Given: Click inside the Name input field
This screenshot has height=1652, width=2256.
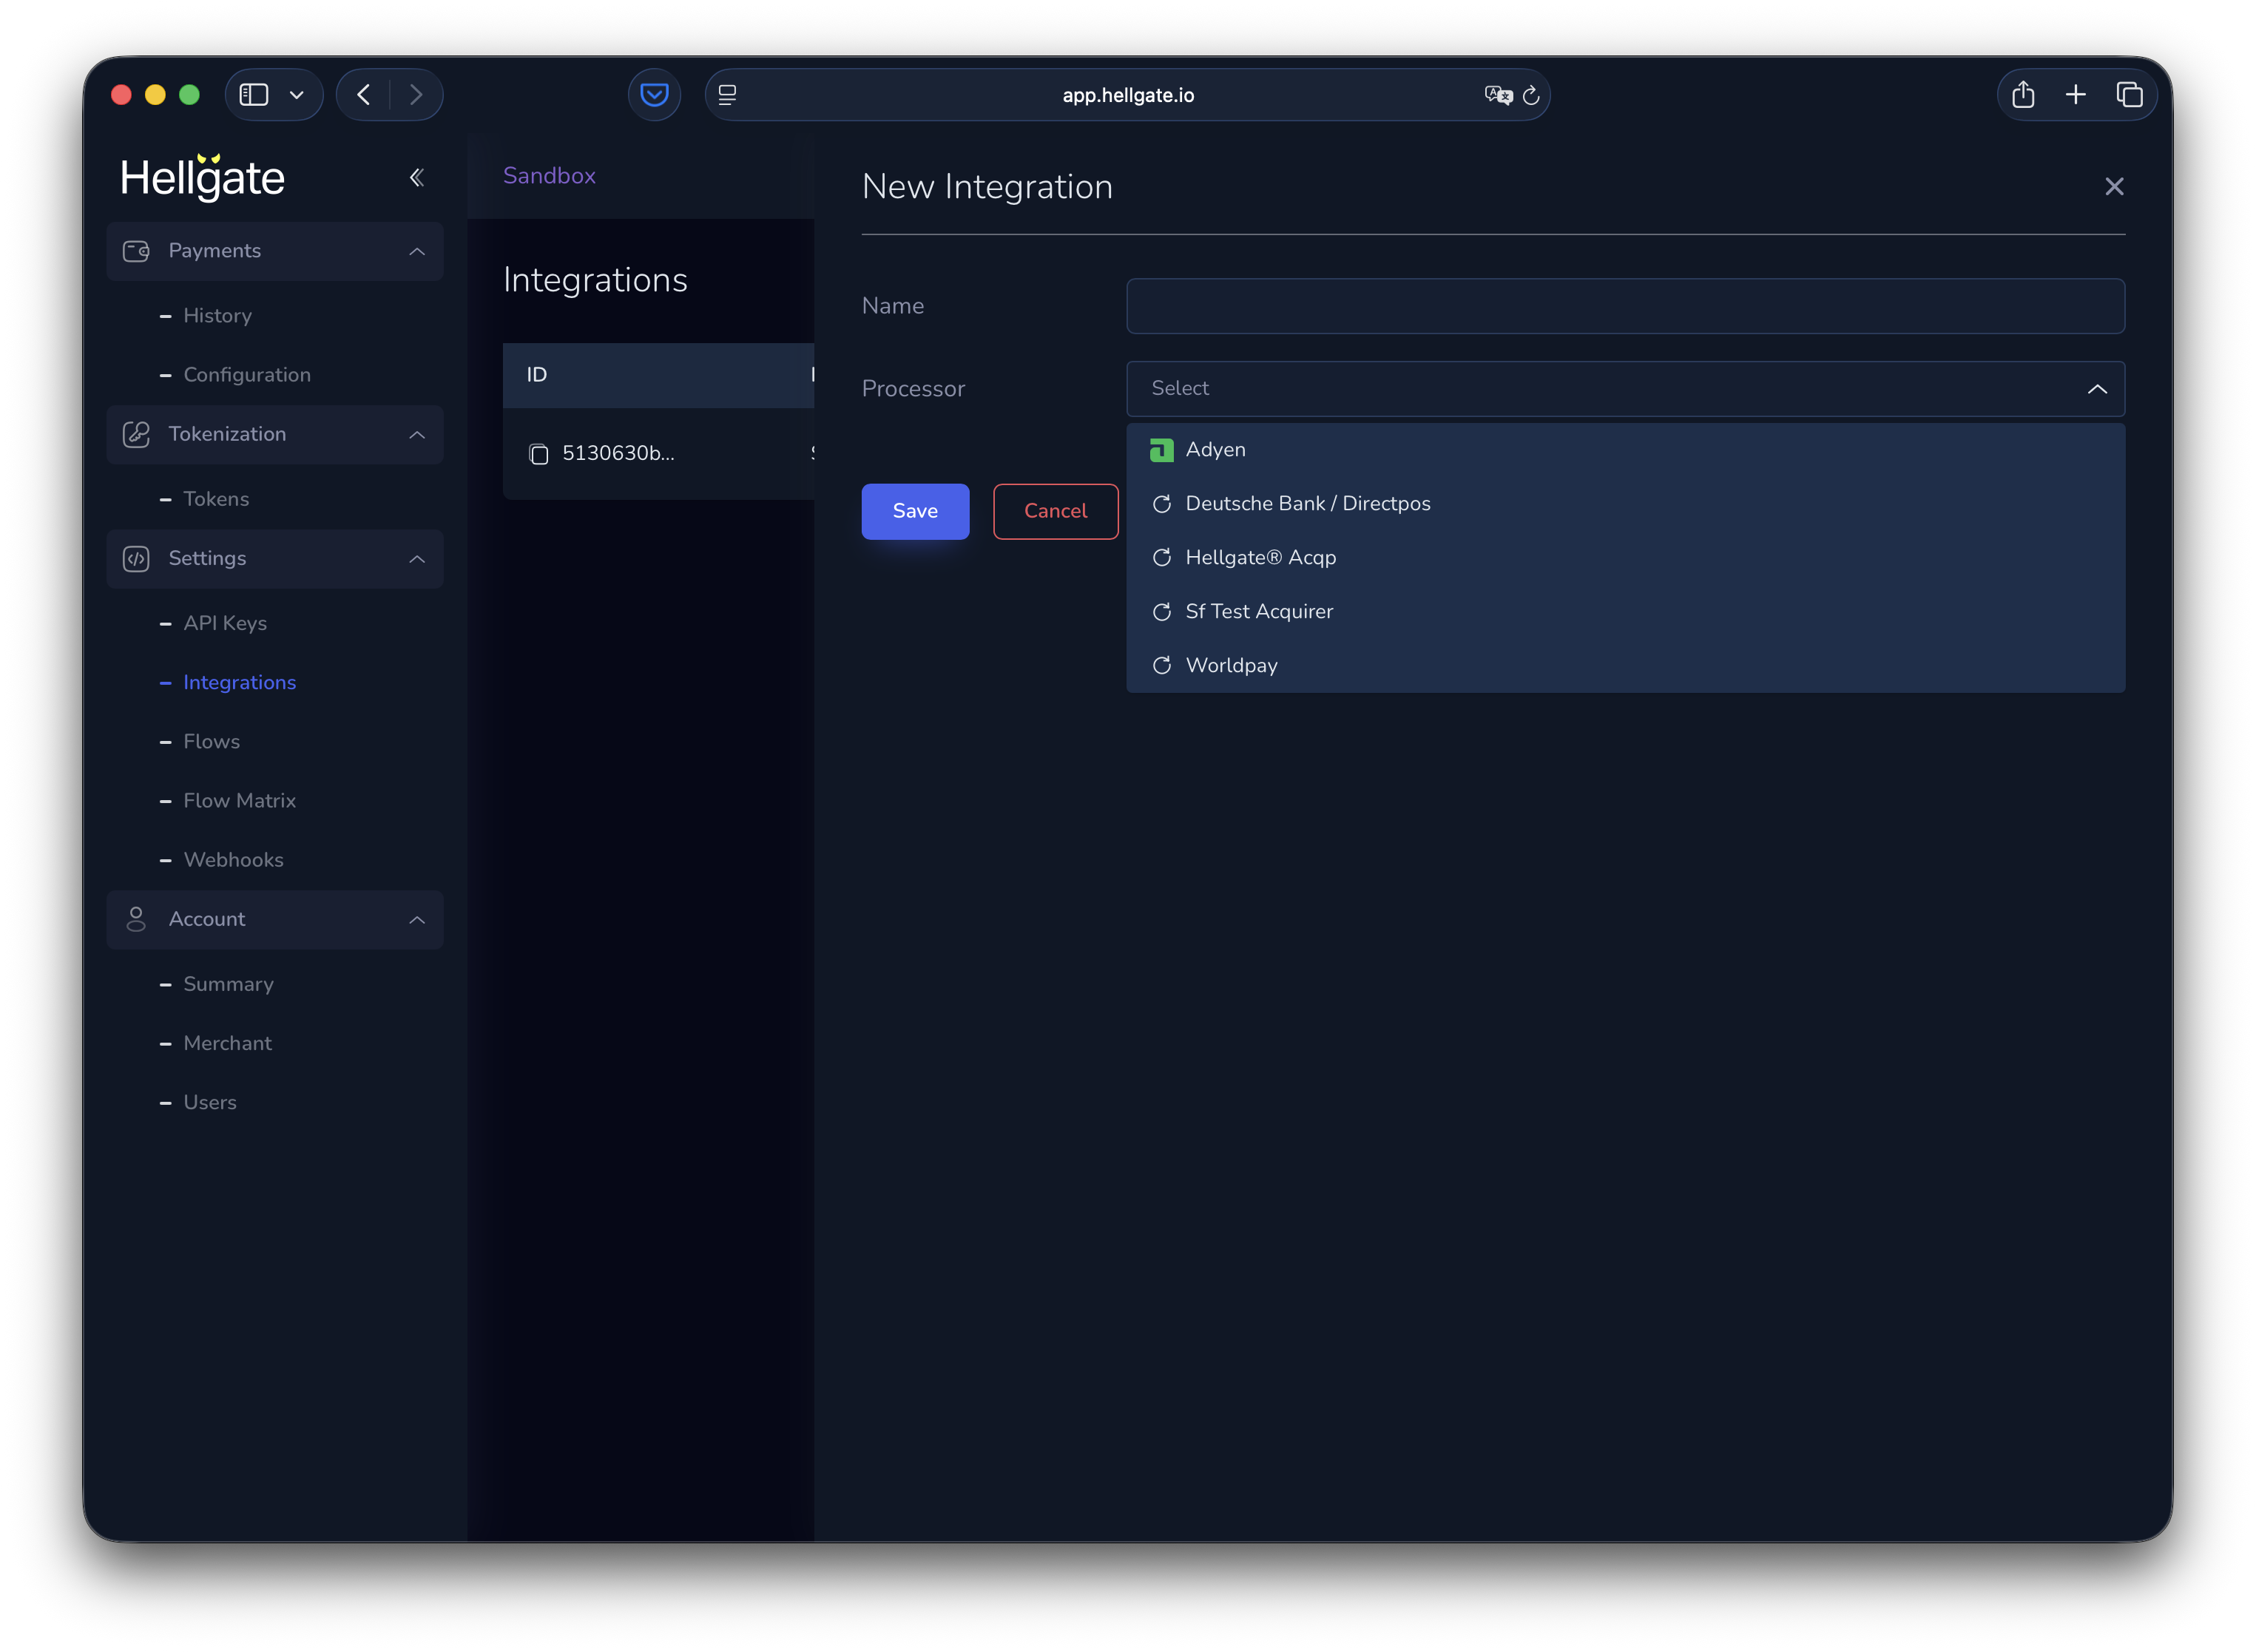Looking at the screenshot, I should [x=1624, y=306].
